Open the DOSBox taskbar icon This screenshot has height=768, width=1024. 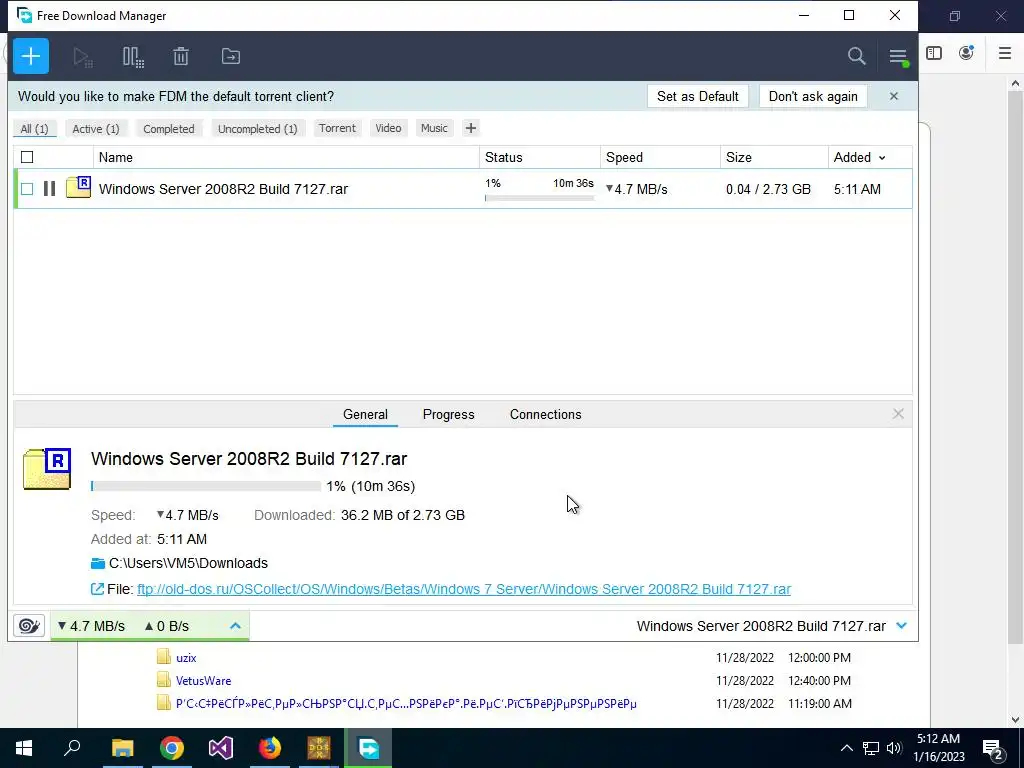pyautogui.click(x=319, y=748)
